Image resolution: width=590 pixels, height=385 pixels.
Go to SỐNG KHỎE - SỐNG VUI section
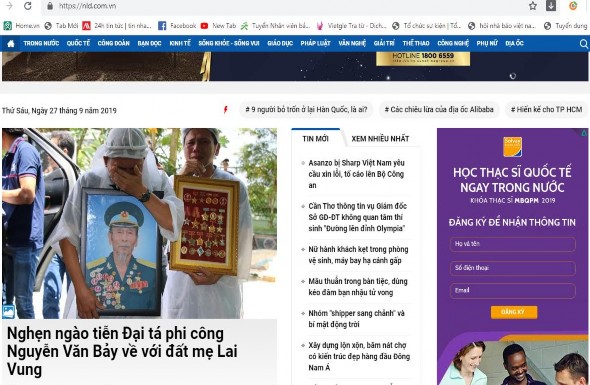229,43
